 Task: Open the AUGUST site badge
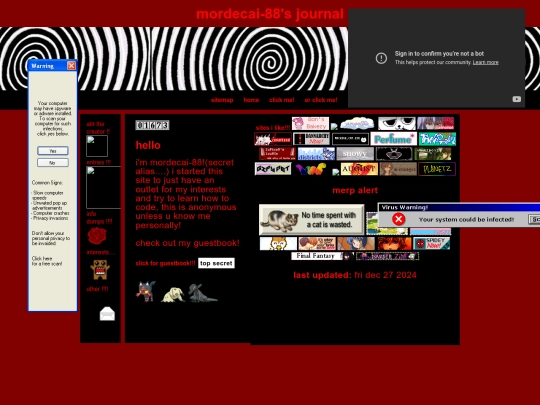pyautogui.click(x=359, y=169)
